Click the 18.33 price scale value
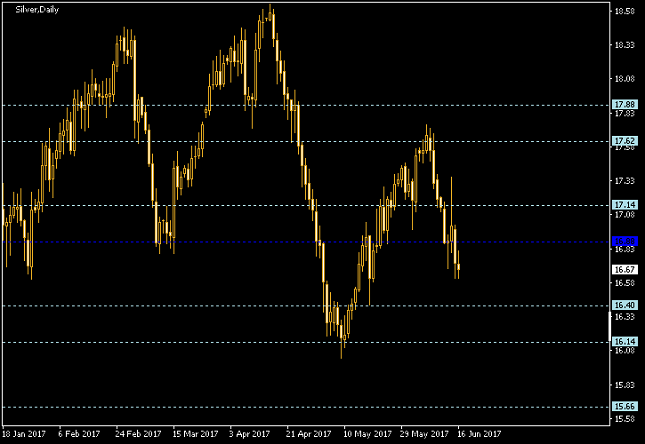Image resolution: width=645 pixels, height=444 pixels. [624, 45]
